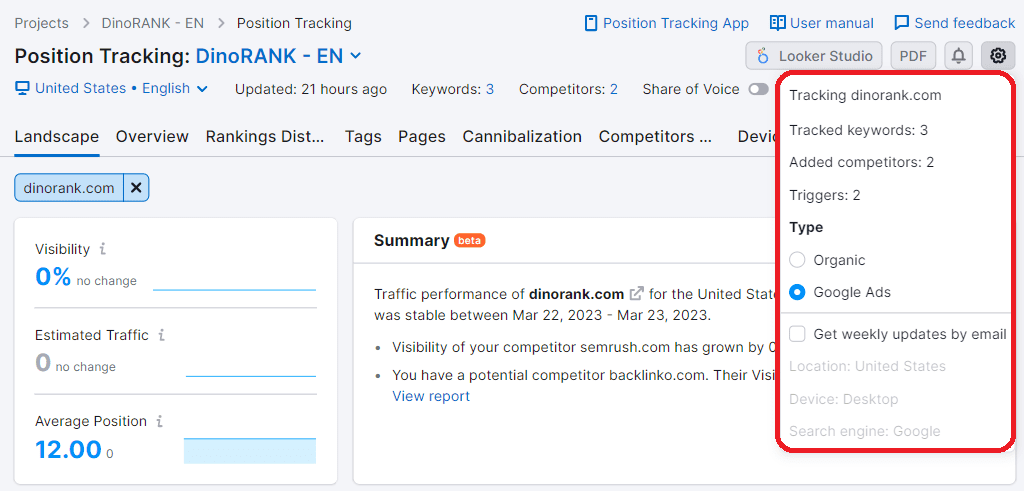The height and width of the screenshot is (491, 1024).
Task: Click Added competitors: 2 in settings panel
Action: pyautogui.click(x=861, y=163)
